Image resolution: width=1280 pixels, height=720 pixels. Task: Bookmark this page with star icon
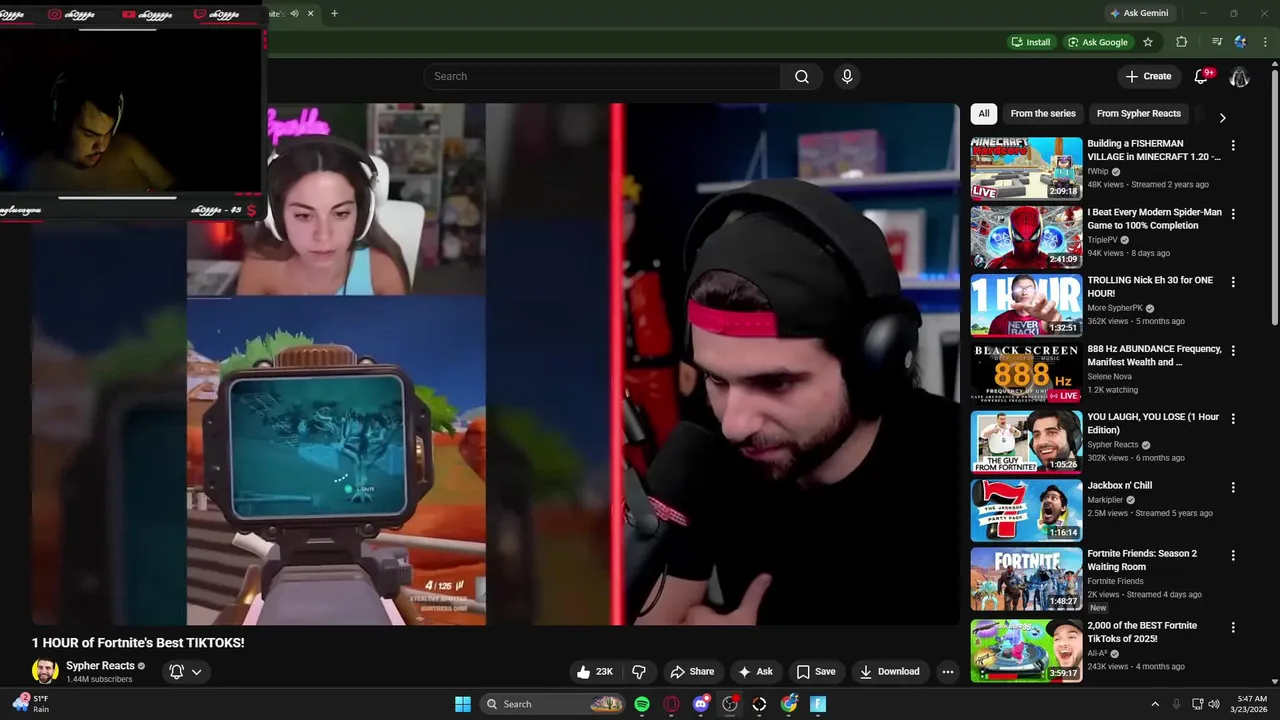(1148, 42)
